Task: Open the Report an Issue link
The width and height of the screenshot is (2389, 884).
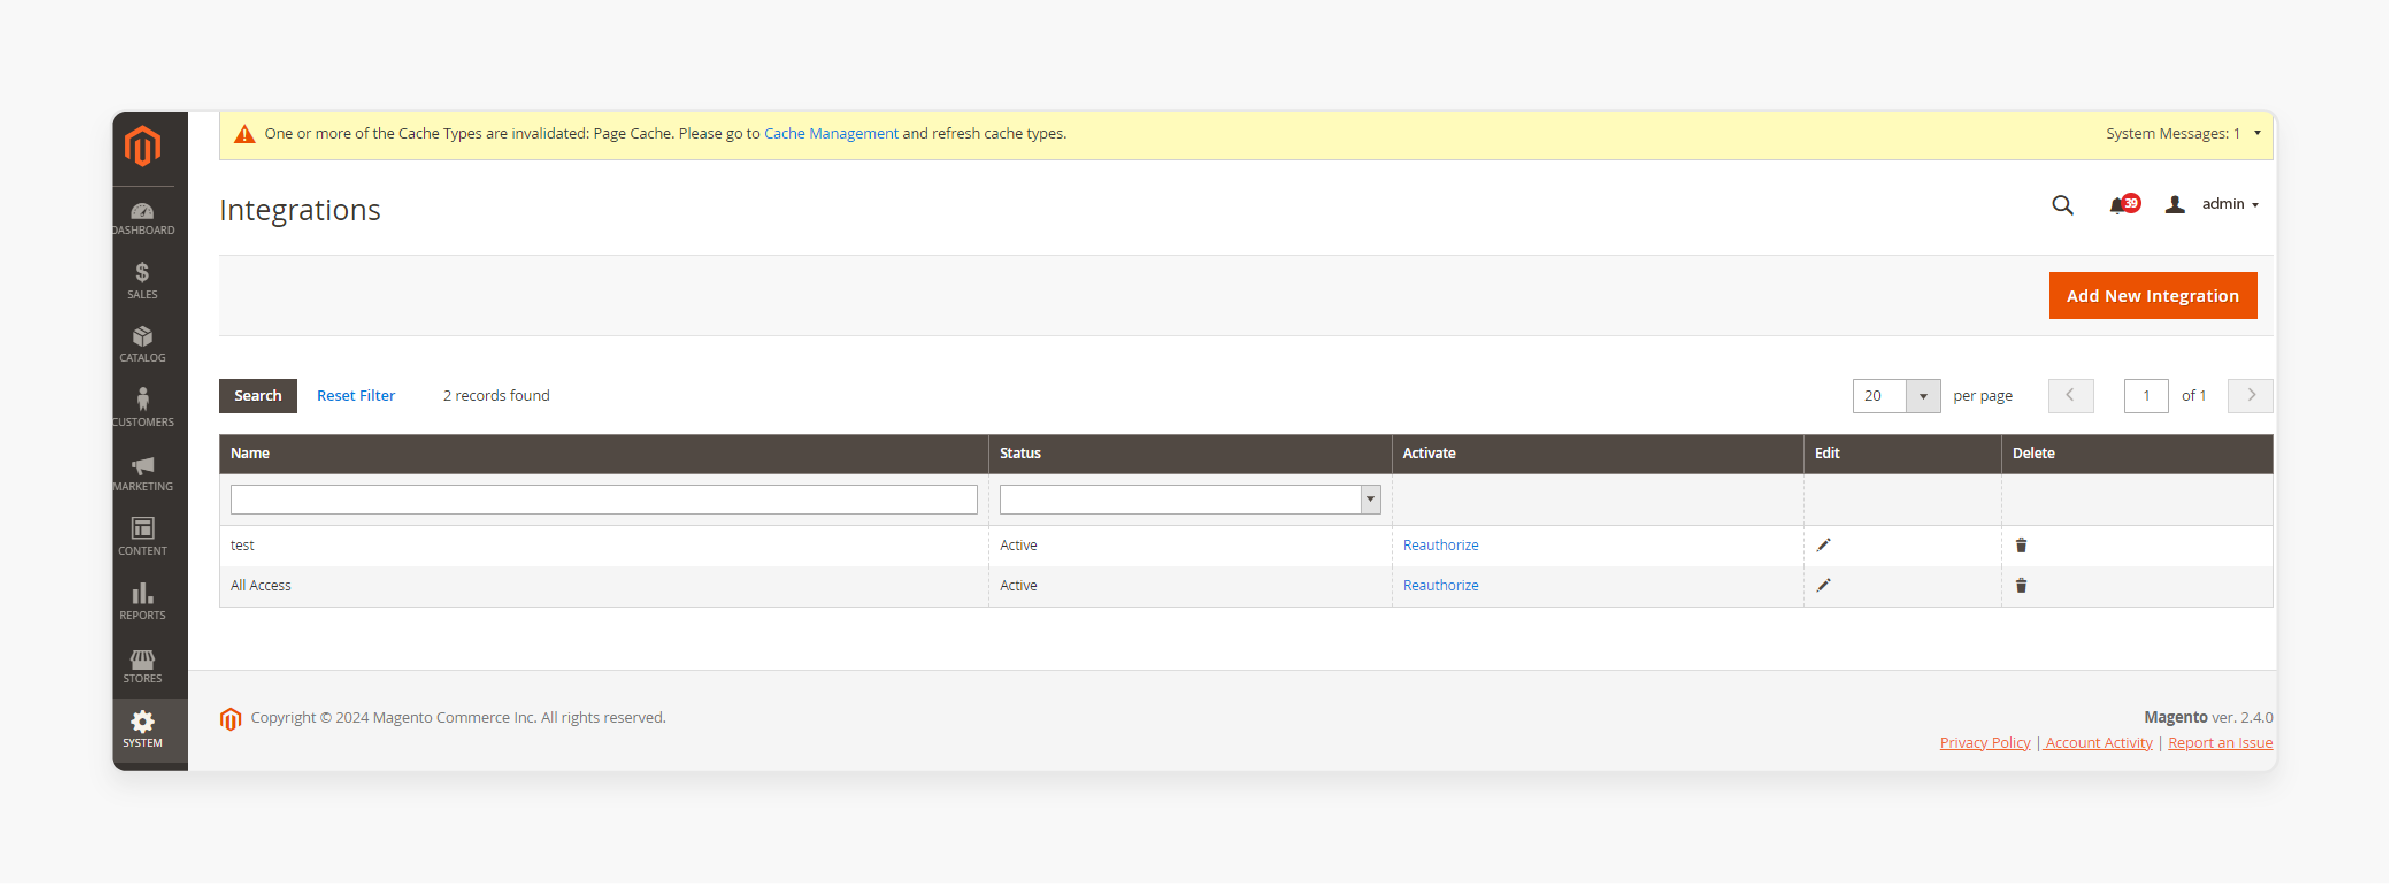Action: tap(2220, 743)
